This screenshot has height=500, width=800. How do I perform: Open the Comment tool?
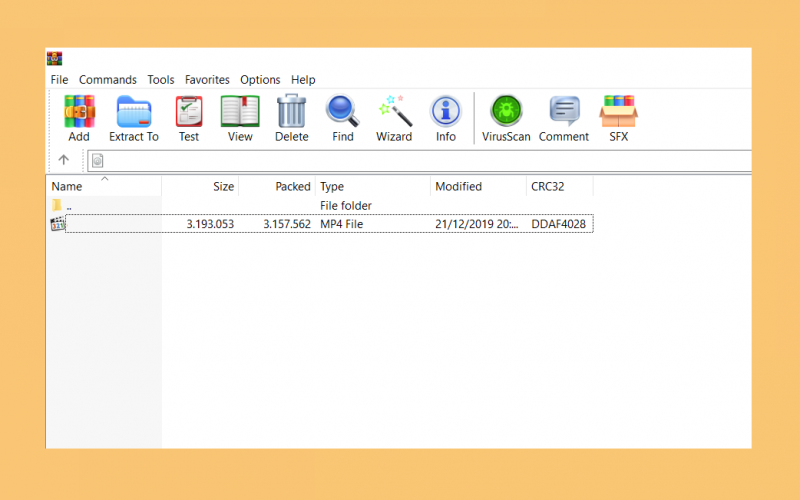564,111
